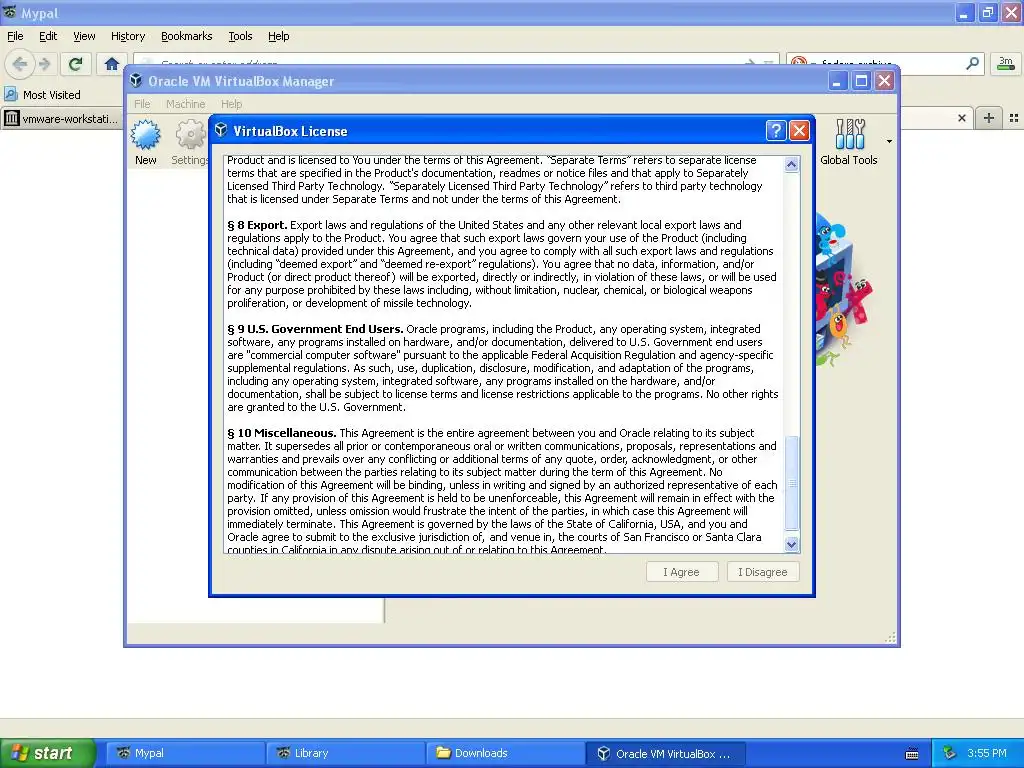Switch to Mypal taskbar item
1024x768 pixels.
185,753
